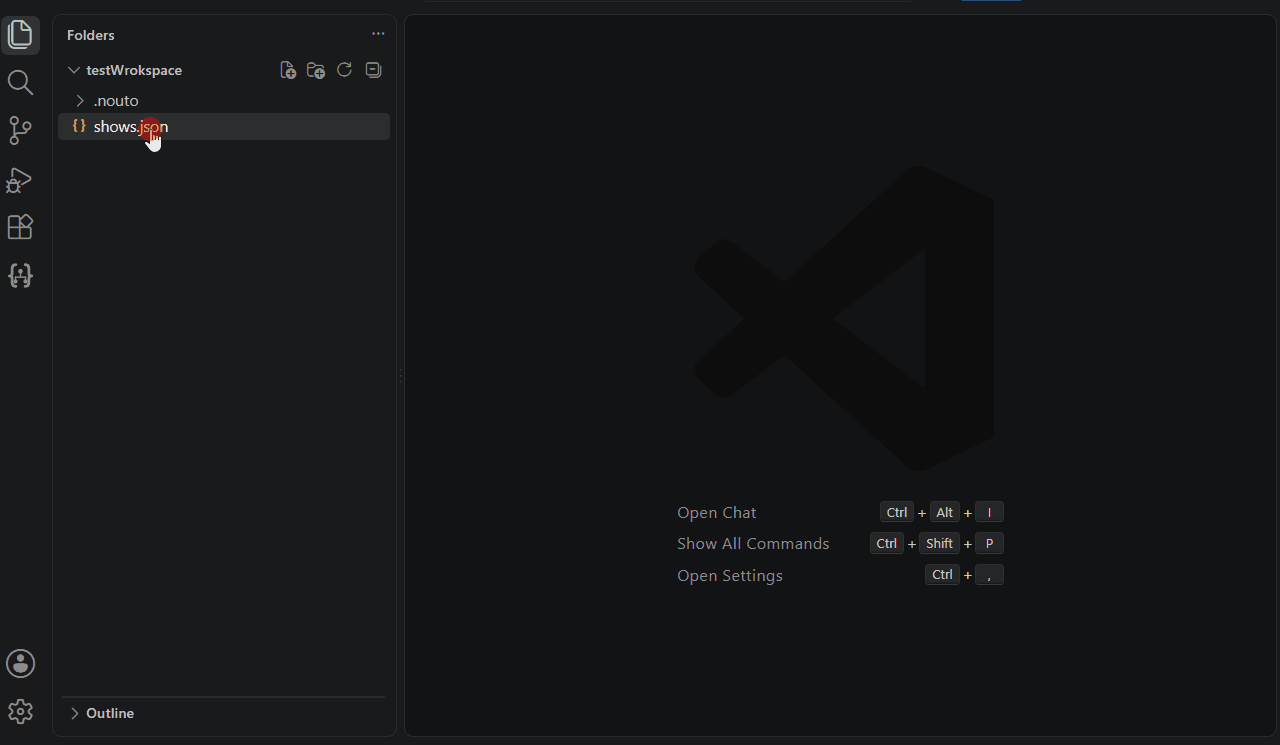Open Run and Debug view icon
Screen dimensions: 1280x745
(20, 180)
